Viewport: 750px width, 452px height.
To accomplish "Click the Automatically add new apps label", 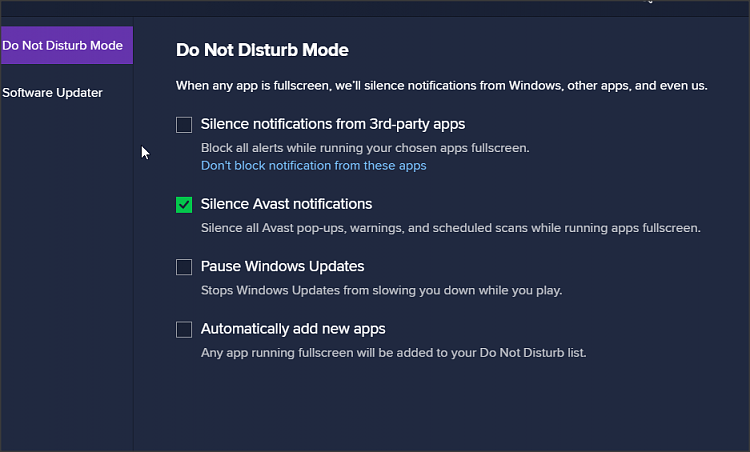I will (293, 329).
